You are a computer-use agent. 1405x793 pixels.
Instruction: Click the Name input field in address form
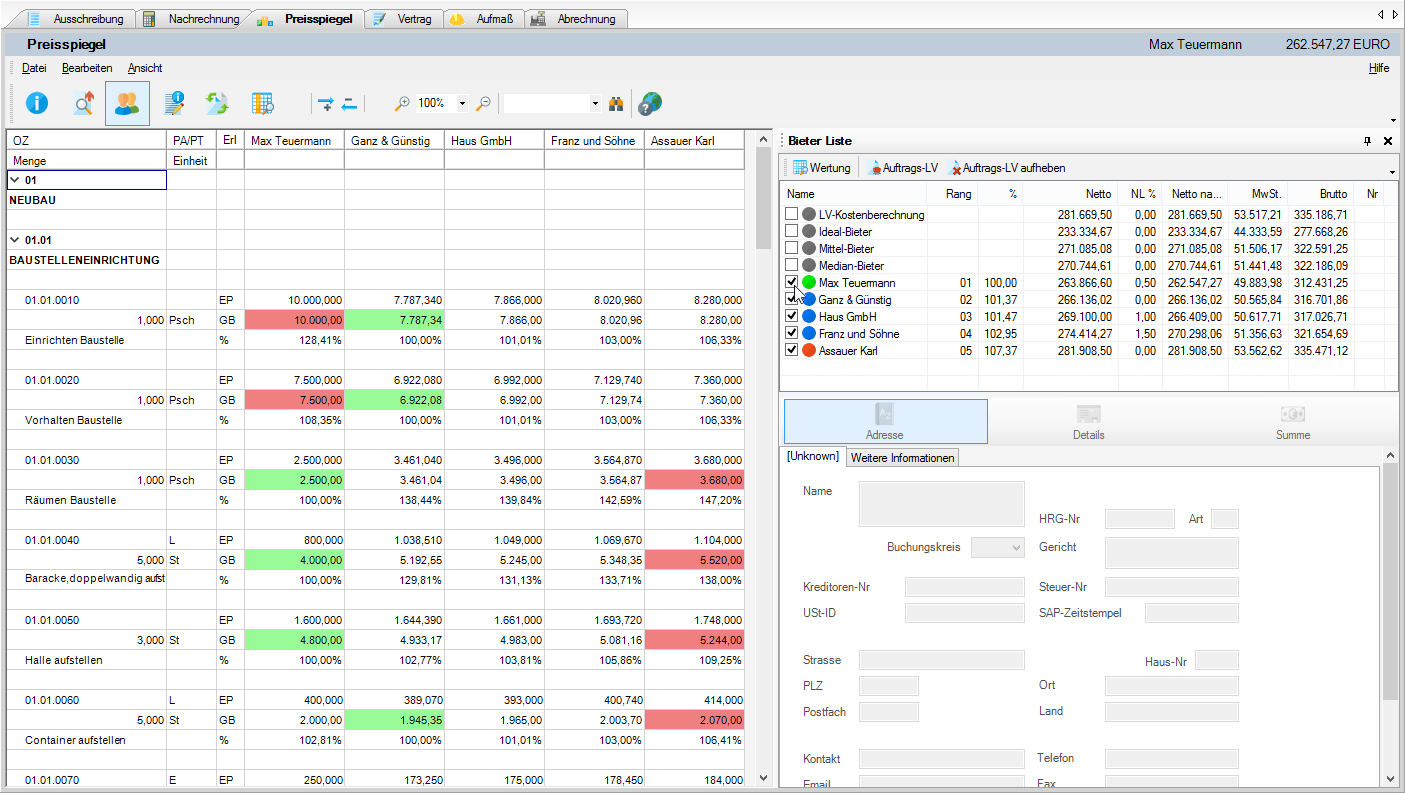pos(942,503)
